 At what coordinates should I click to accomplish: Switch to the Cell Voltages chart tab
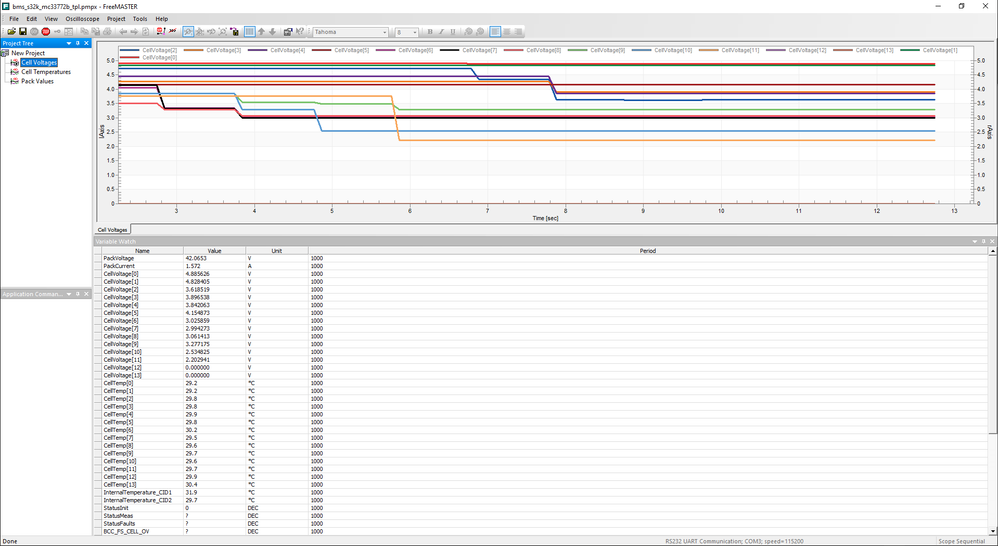(x=113, y=230)
